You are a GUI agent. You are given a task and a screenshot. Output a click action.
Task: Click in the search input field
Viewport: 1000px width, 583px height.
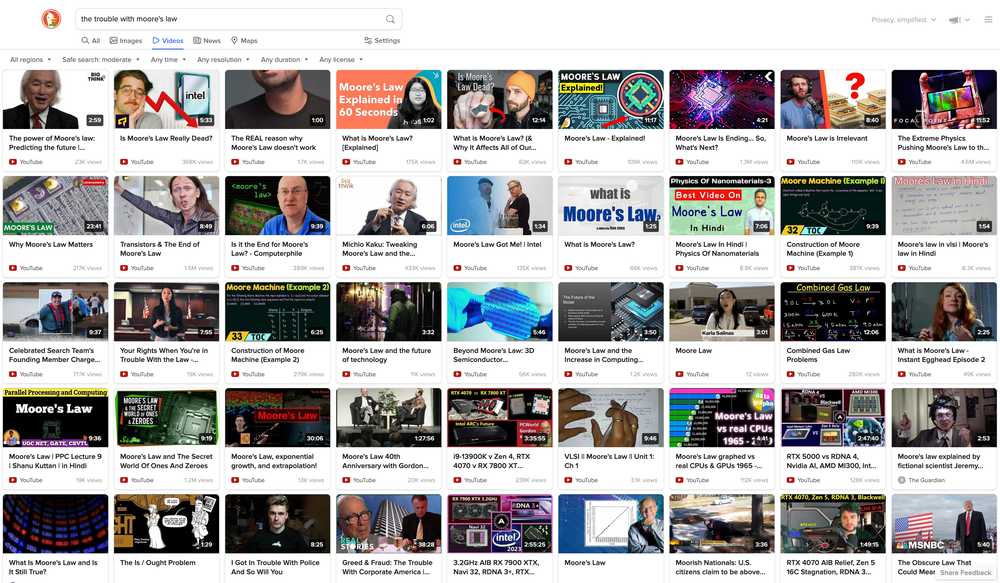pos(230,19)
